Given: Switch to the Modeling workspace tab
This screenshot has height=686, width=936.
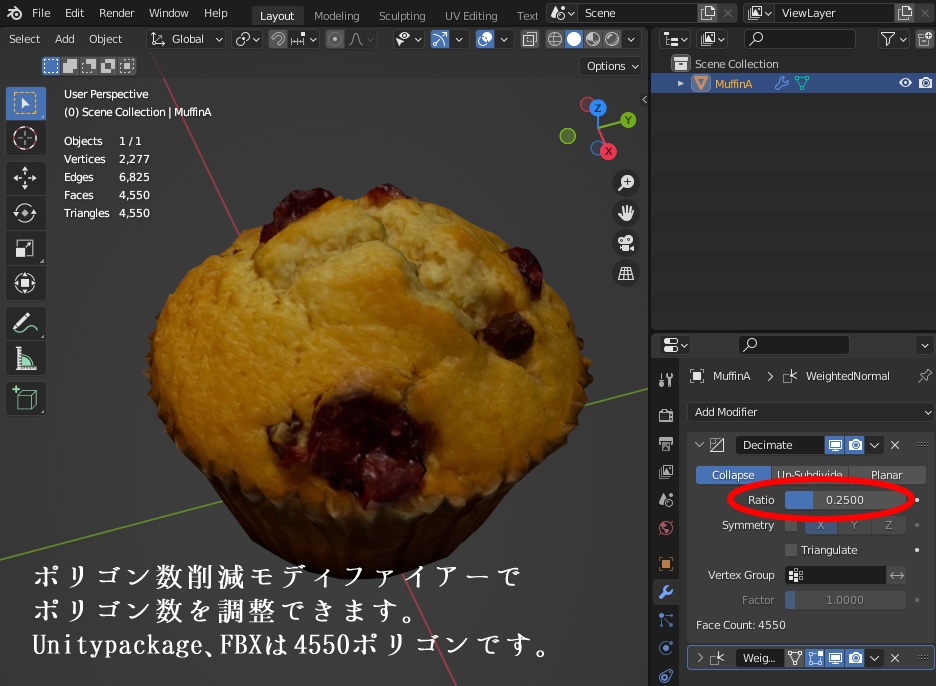Looking at the screenshot, I should point(336,15).
